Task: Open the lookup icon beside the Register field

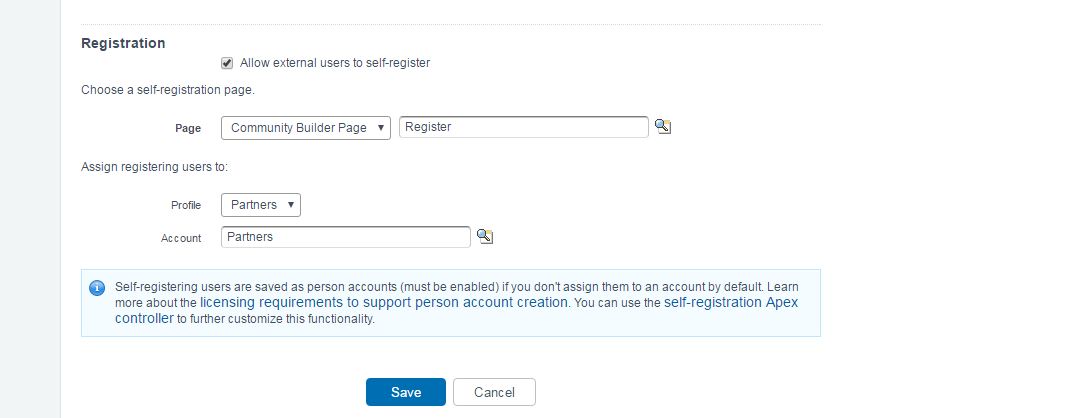Action: pos(662,127)
